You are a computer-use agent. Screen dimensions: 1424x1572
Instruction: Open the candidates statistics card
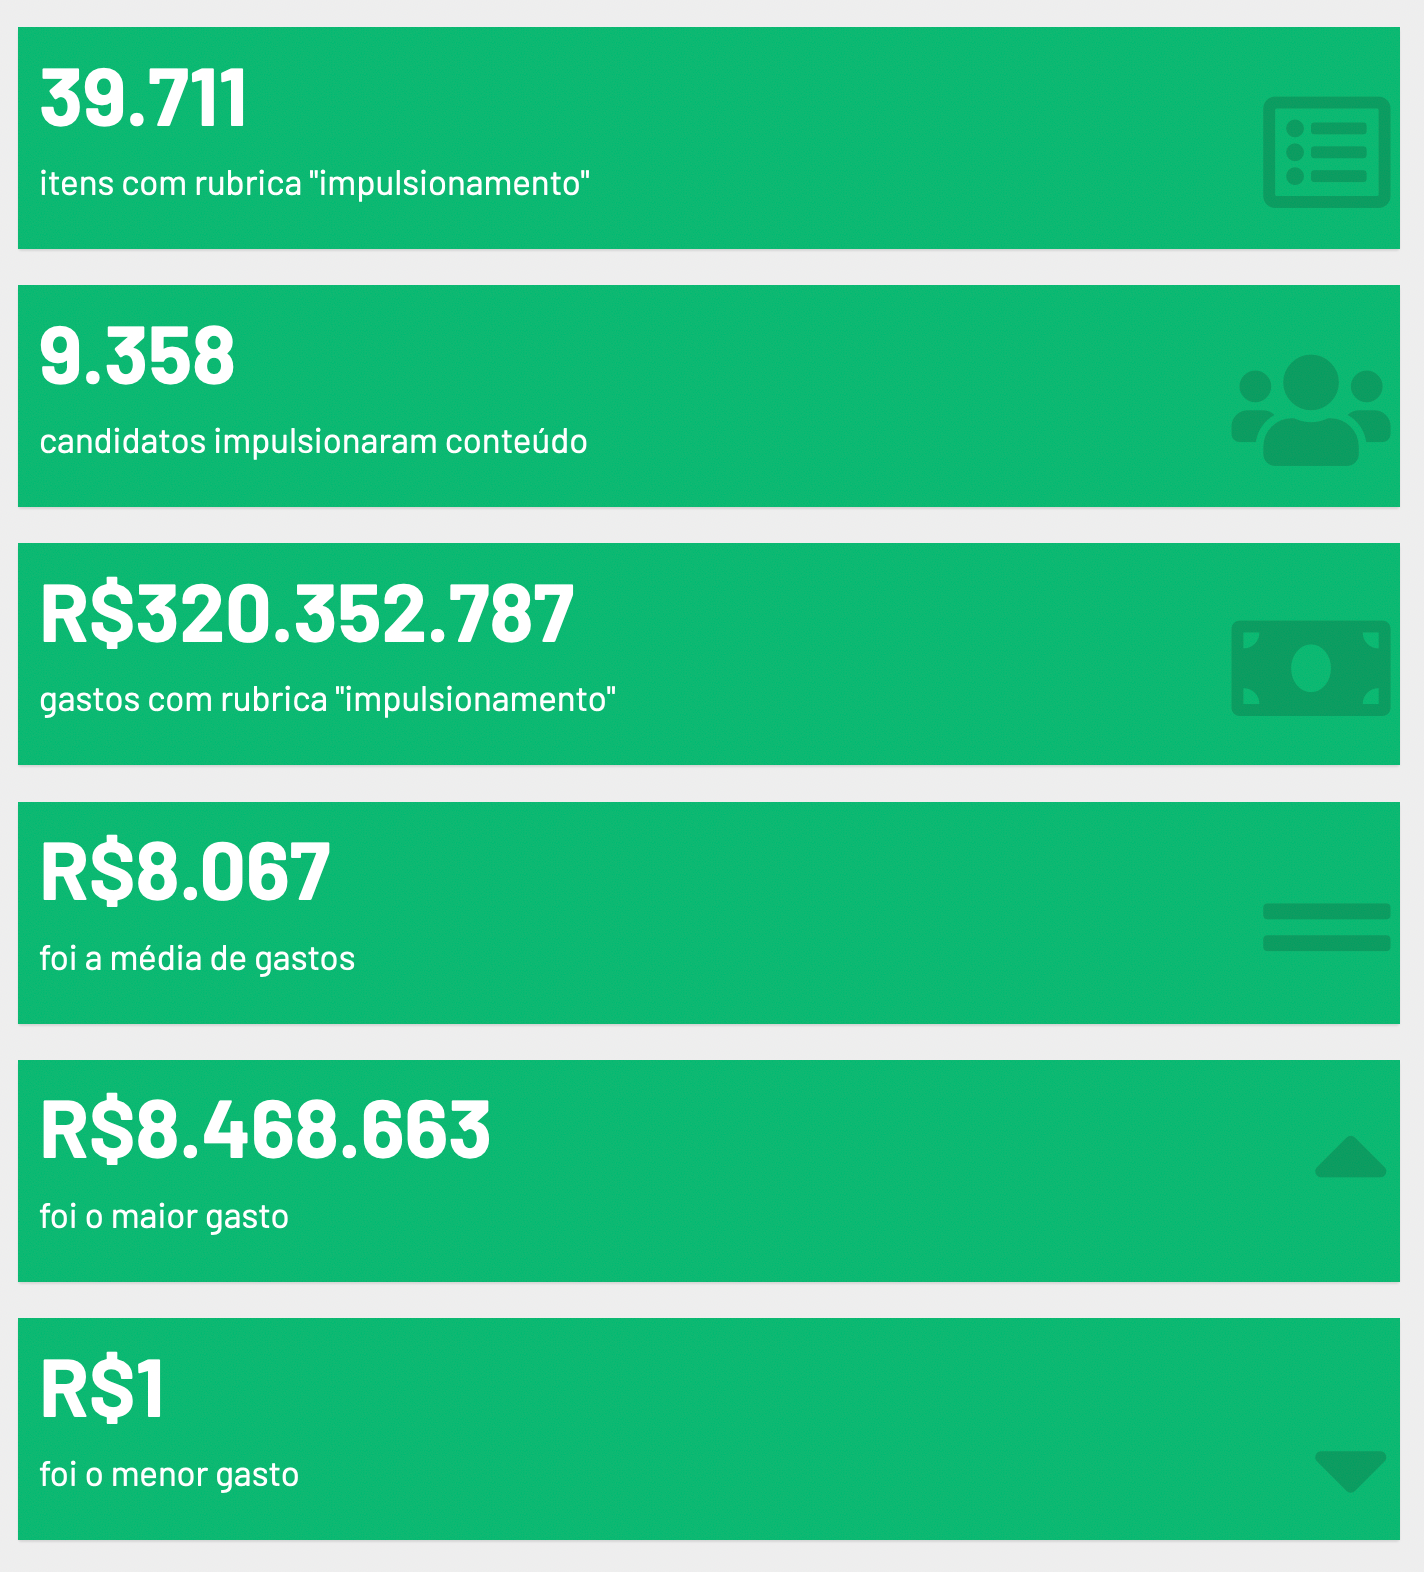[x=709, y=396]
